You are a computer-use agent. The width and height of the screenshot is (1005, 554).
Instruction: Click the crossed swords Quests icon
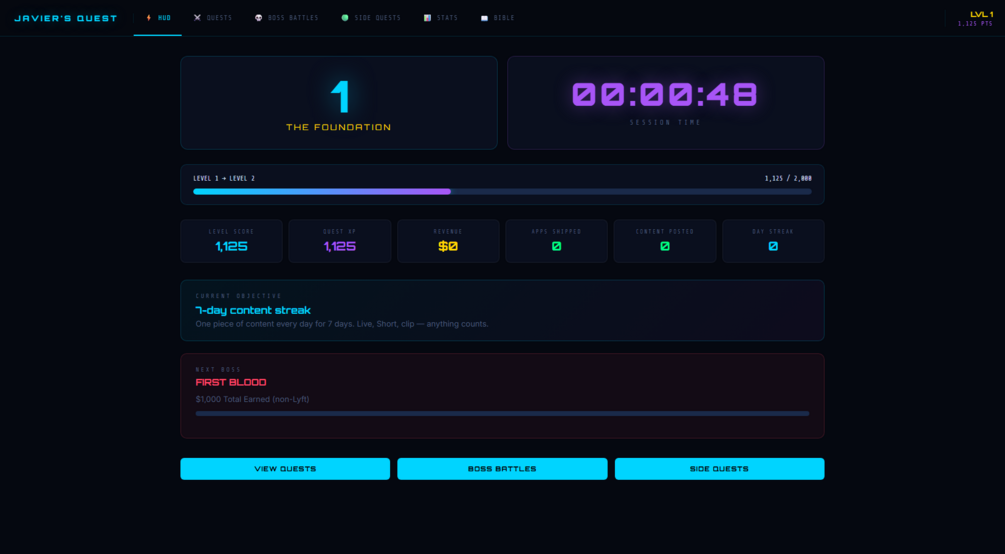(x=197, y=18)
